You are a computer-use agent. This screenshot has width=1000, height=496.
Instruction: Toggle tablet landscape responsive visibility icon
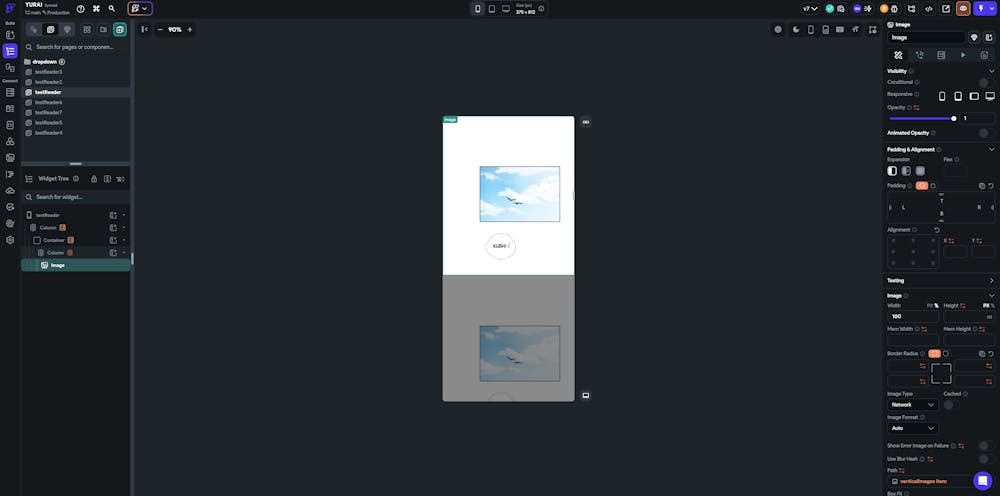[974, 96]
